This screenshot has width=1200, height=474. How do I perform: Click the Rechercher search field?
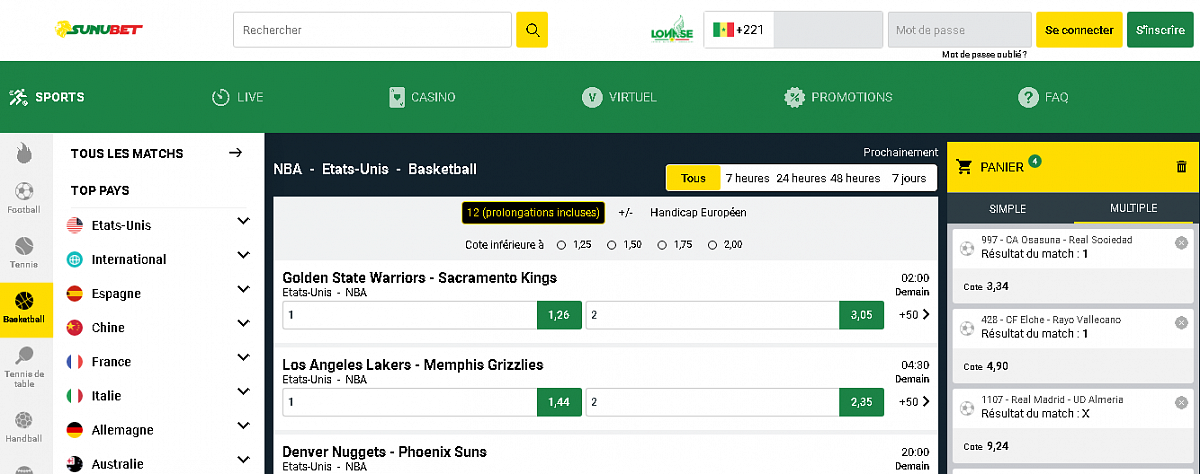coord(372,30)
